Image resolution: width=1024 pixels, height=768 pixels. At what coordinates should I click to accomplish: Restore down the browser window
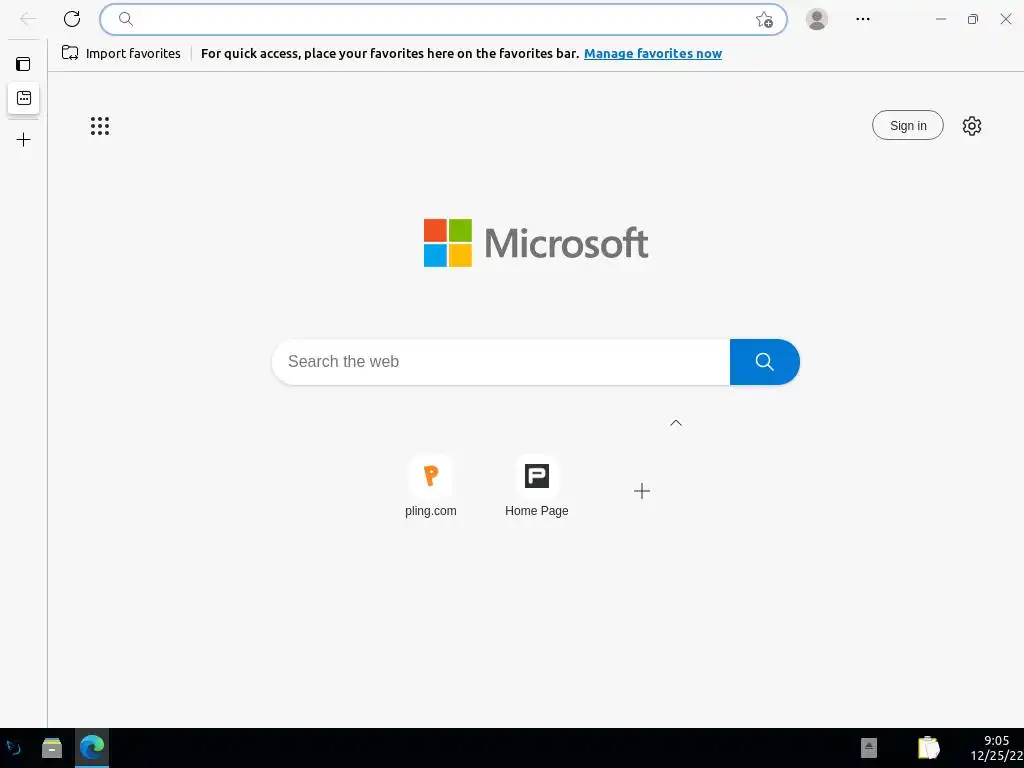point(973,19)
